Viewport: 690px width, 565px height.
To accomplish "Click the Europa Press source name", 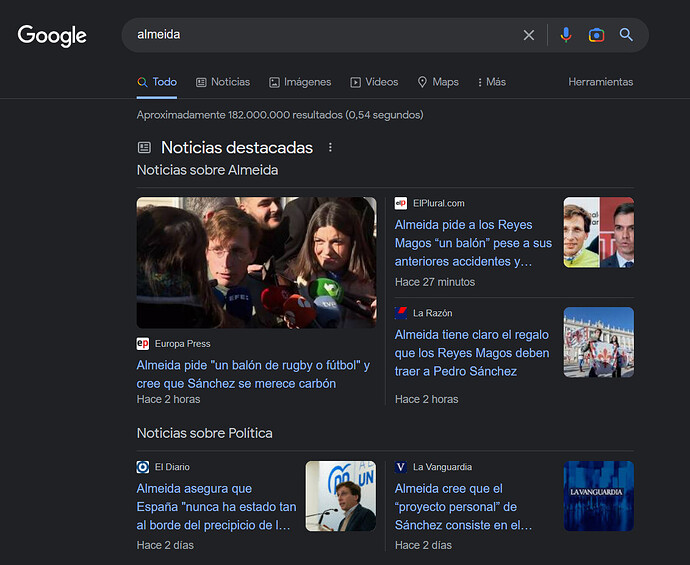I will coord(183,344).
